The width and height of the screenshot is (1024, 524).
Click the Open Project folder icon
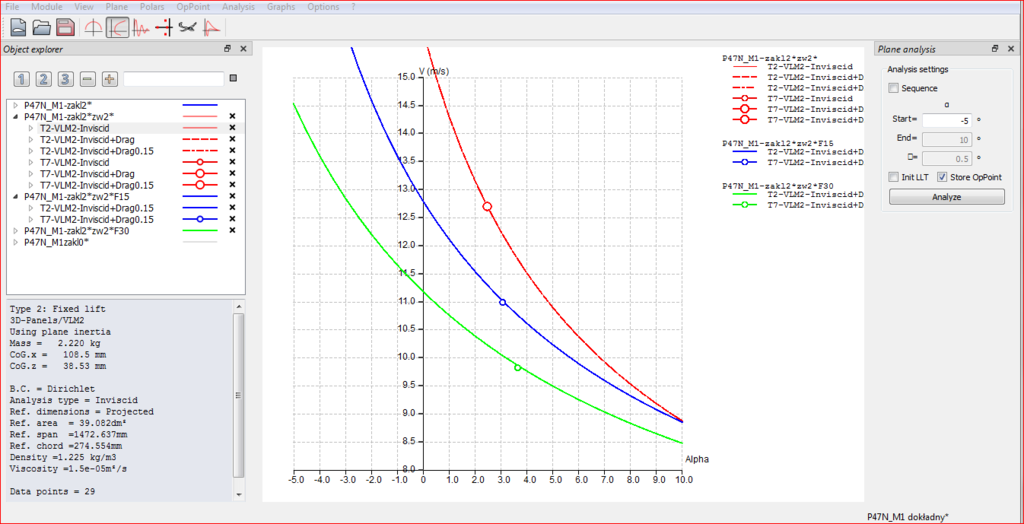point(41,27)
